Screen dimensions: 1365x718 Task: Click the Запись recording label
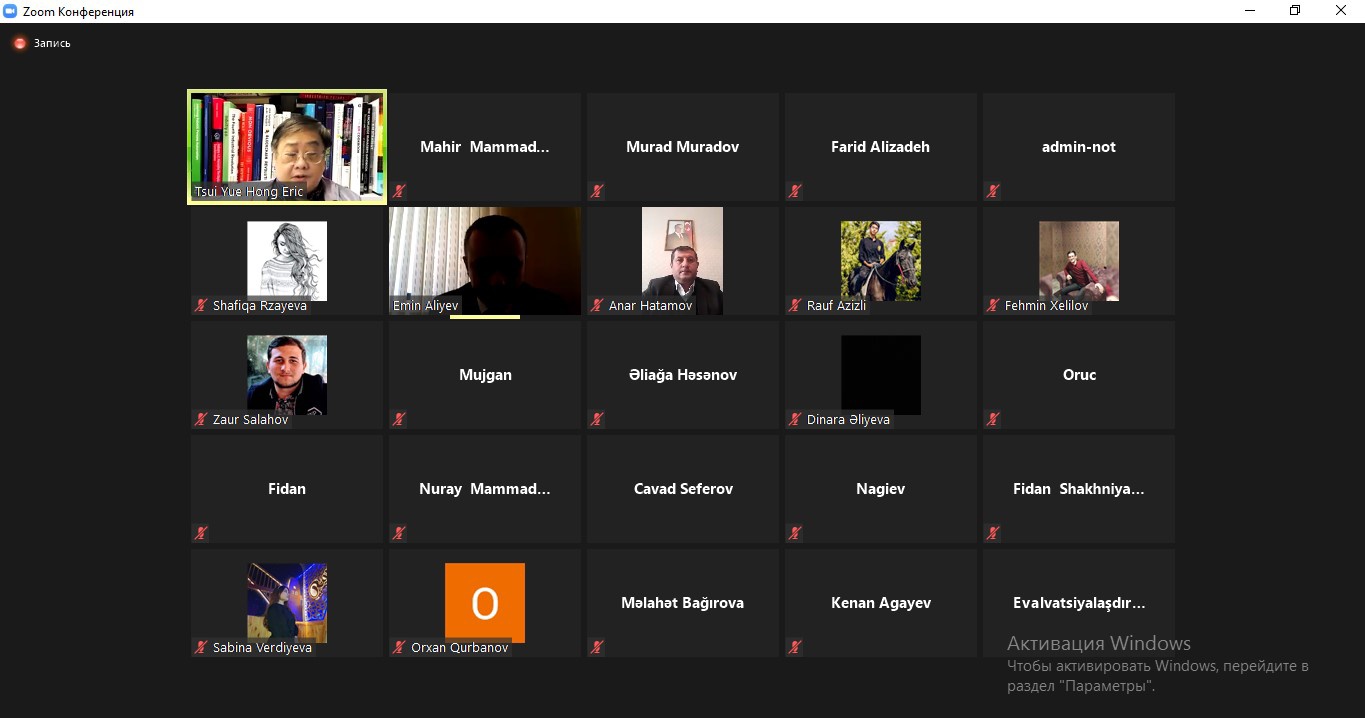click(52, 44)
